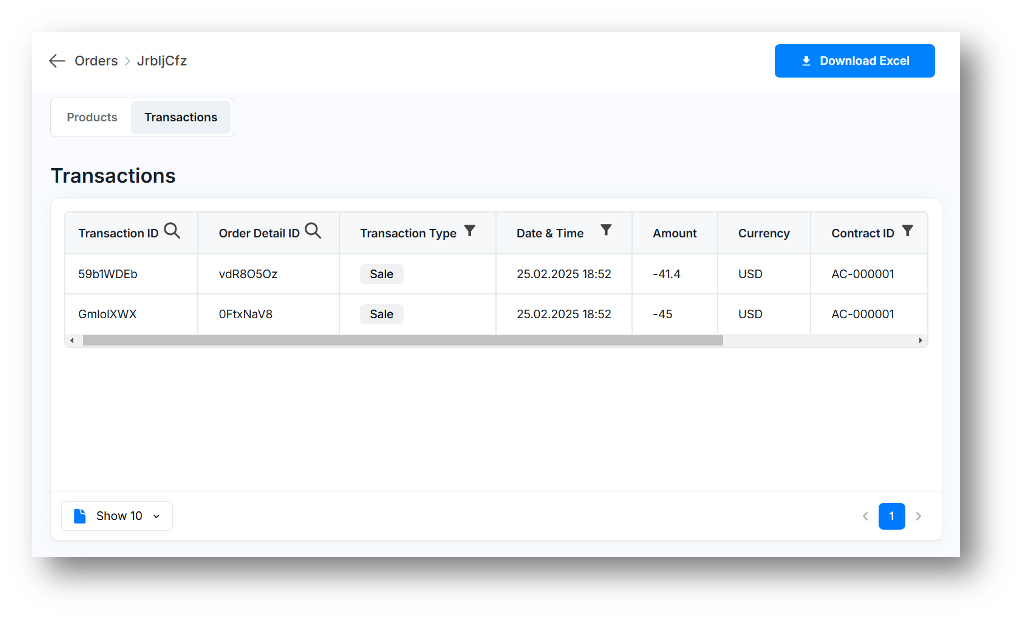Switch to the Products tab
This screenshot has width=1022, height=620.
92,117
